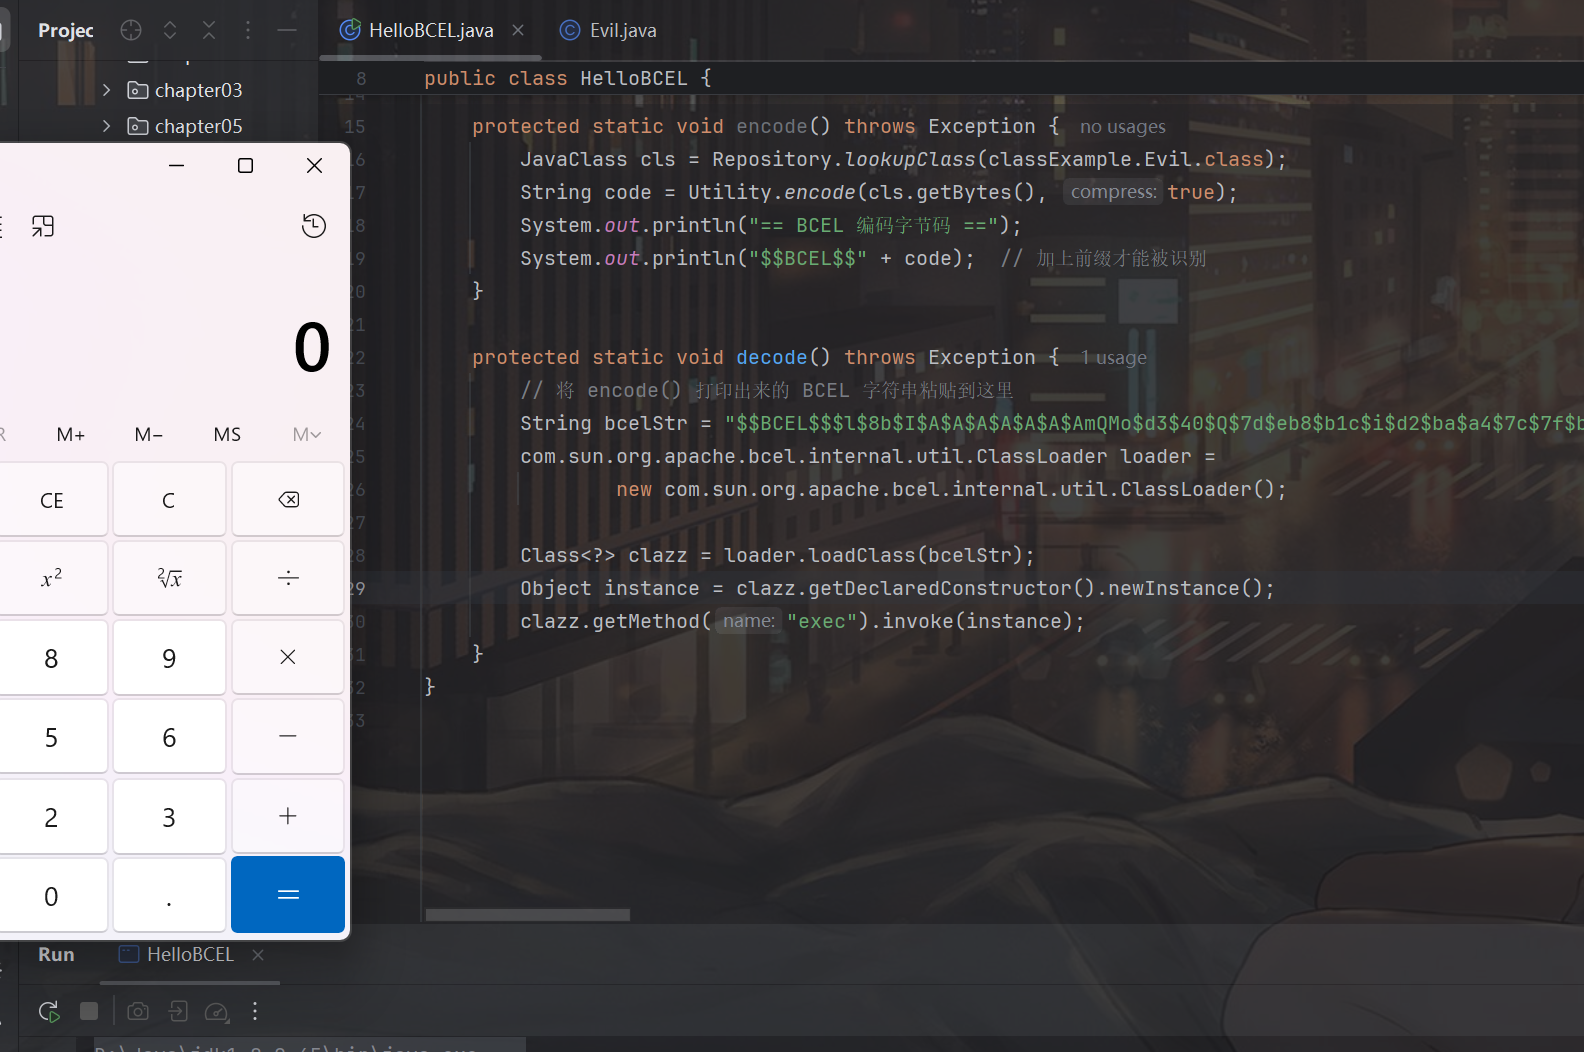This screenshot has height=1052, width=1584.
Task: Click Select Opened File crosshair icon
Action: (x=131, y=30)
